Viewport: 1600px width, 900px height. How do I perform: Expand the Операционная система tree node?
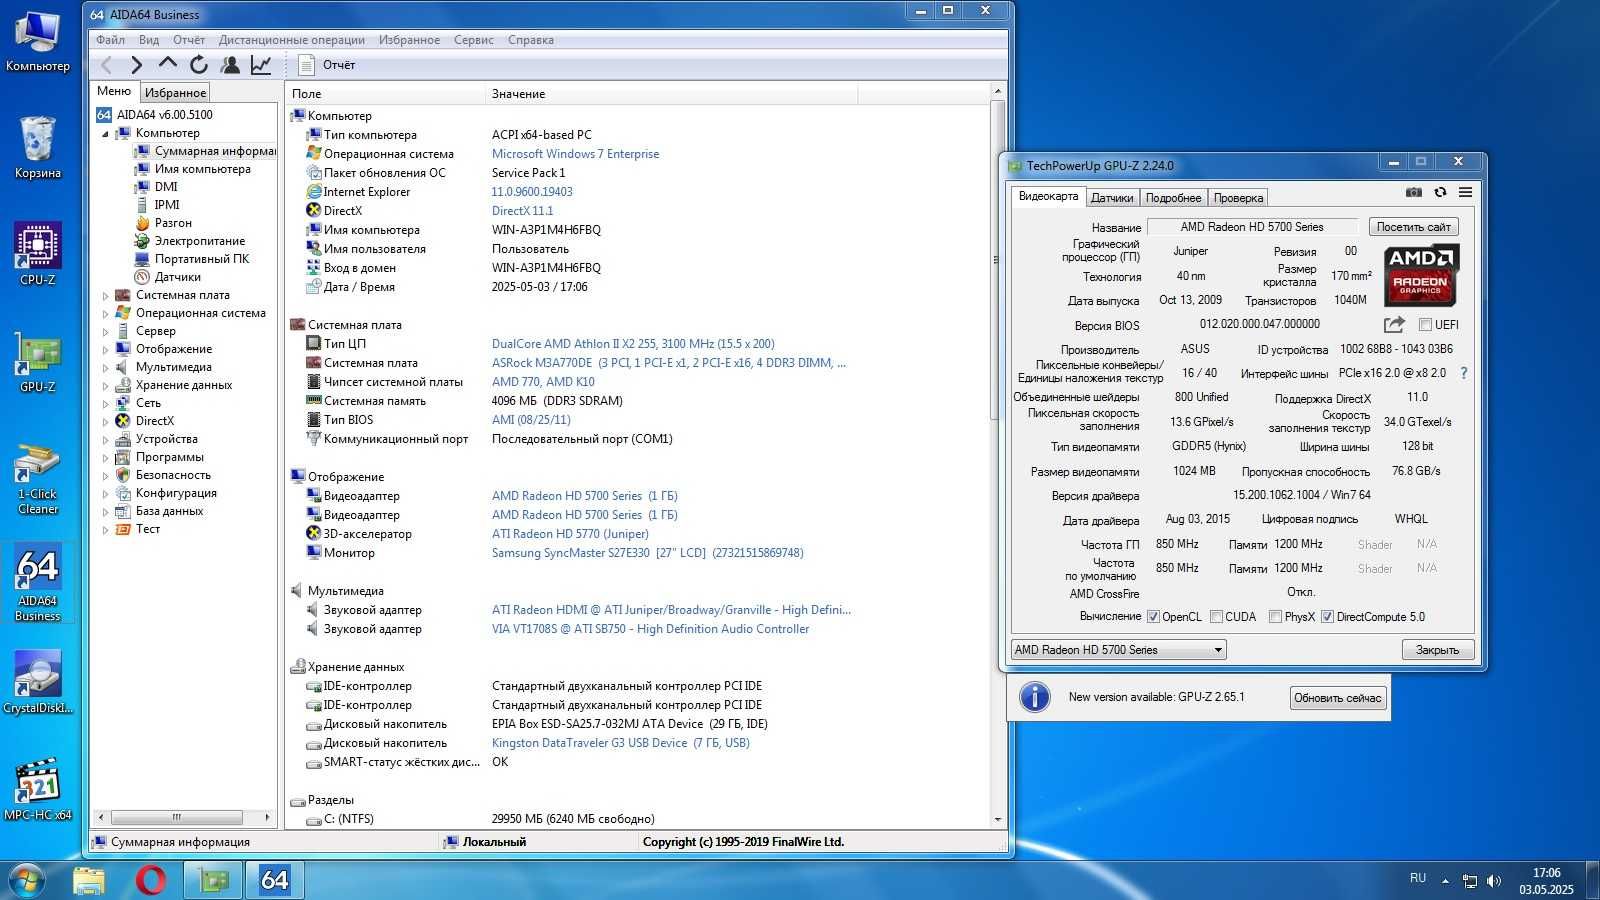coord(105,314)
